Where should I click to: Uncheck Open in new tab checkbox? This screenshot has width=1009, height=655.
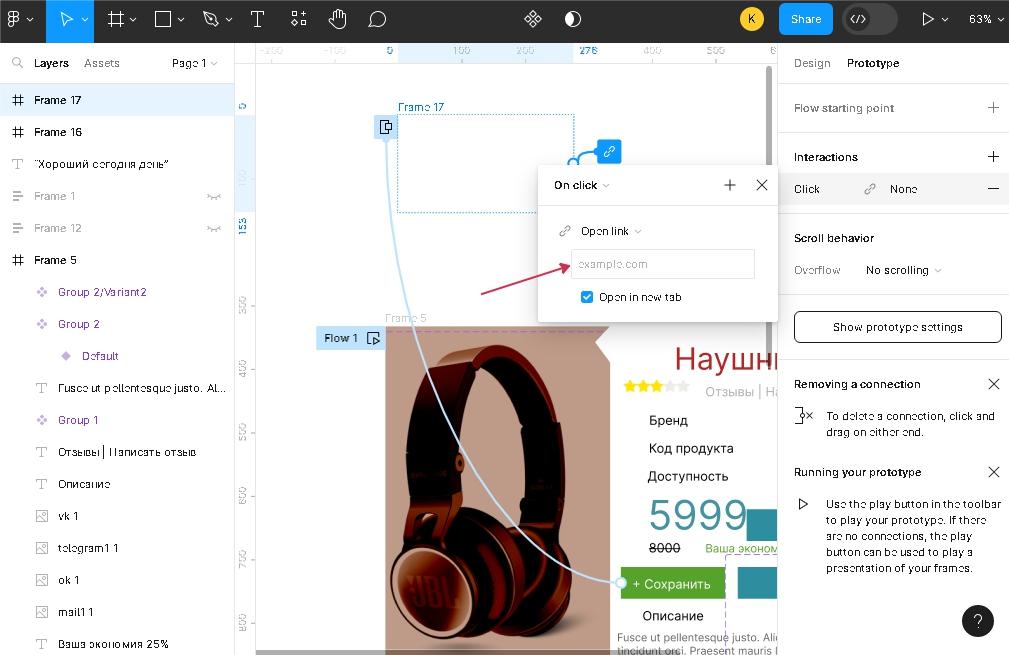[587, 297]
